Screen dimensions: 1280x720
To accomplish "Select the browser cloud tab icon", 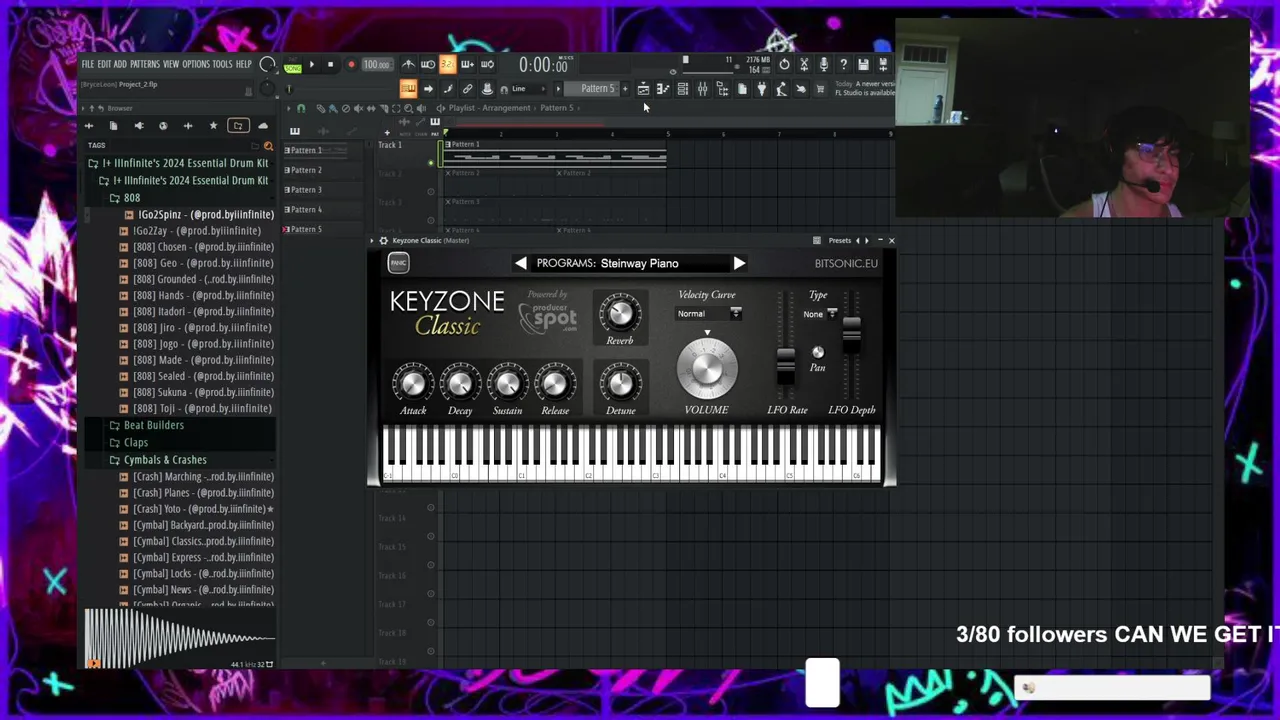I will pos(263,126).
